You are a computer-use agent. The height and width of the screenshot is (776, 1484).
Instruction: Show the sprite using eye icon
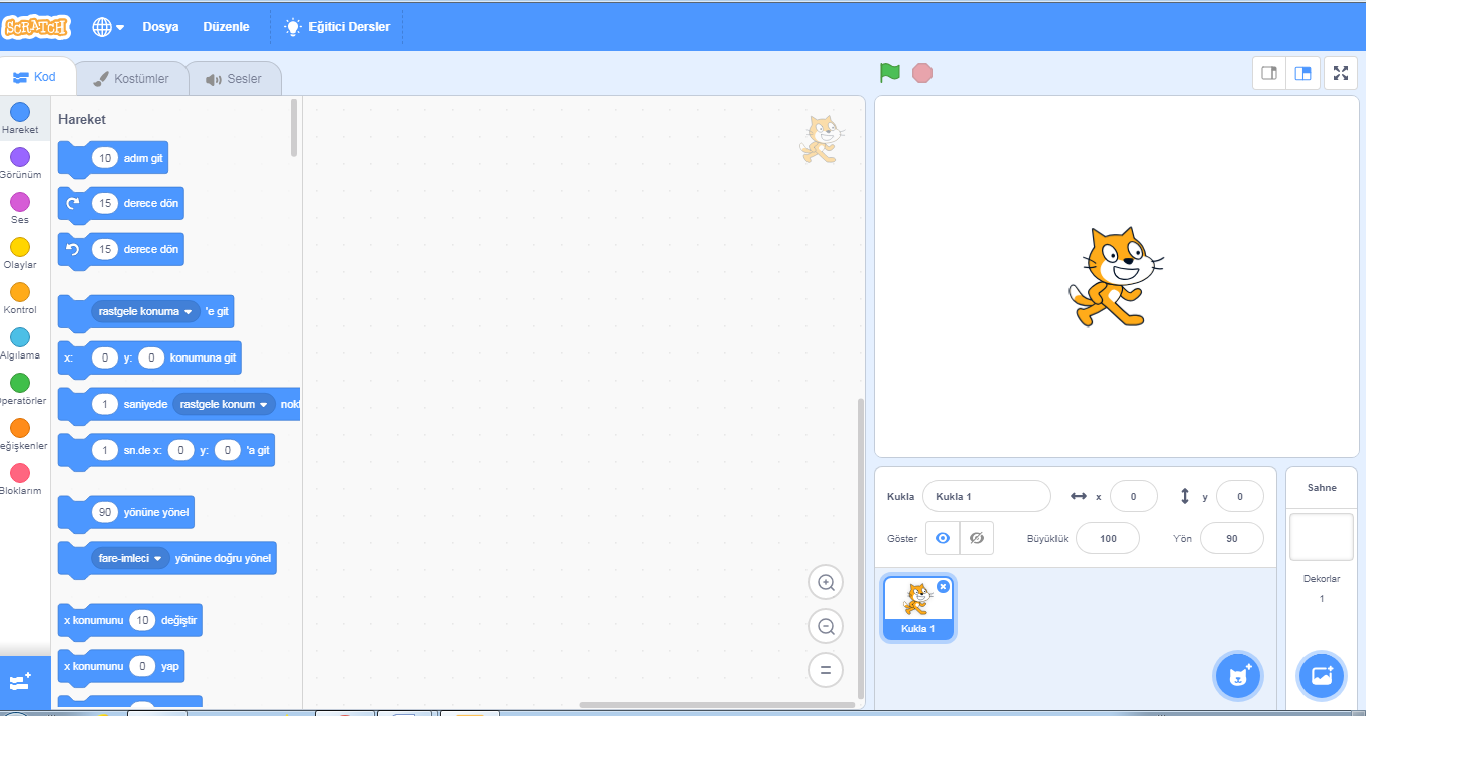[x=943, y=538]
